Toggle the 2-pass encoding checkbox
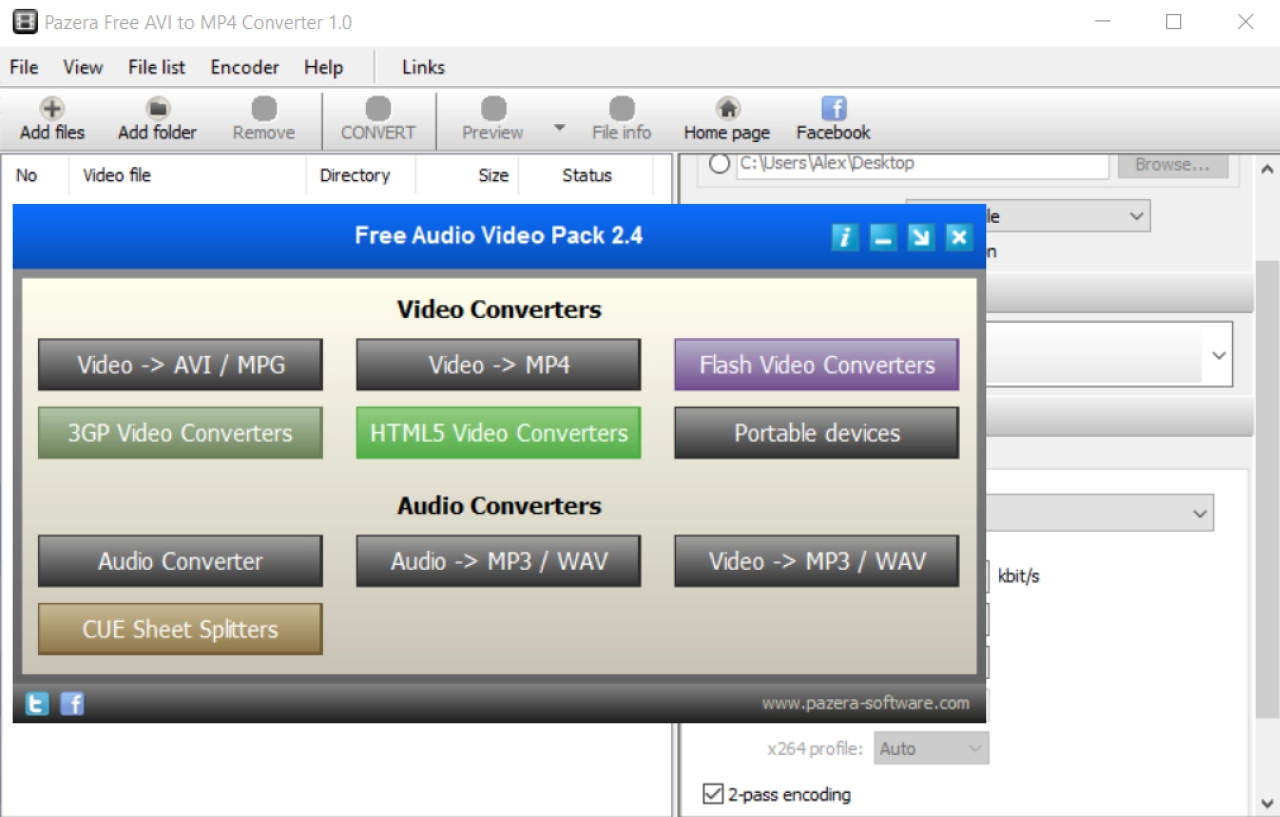Image resolution: width=1280 pixels, height=817 pixels. pyautogui.click(x=713, y=794)
